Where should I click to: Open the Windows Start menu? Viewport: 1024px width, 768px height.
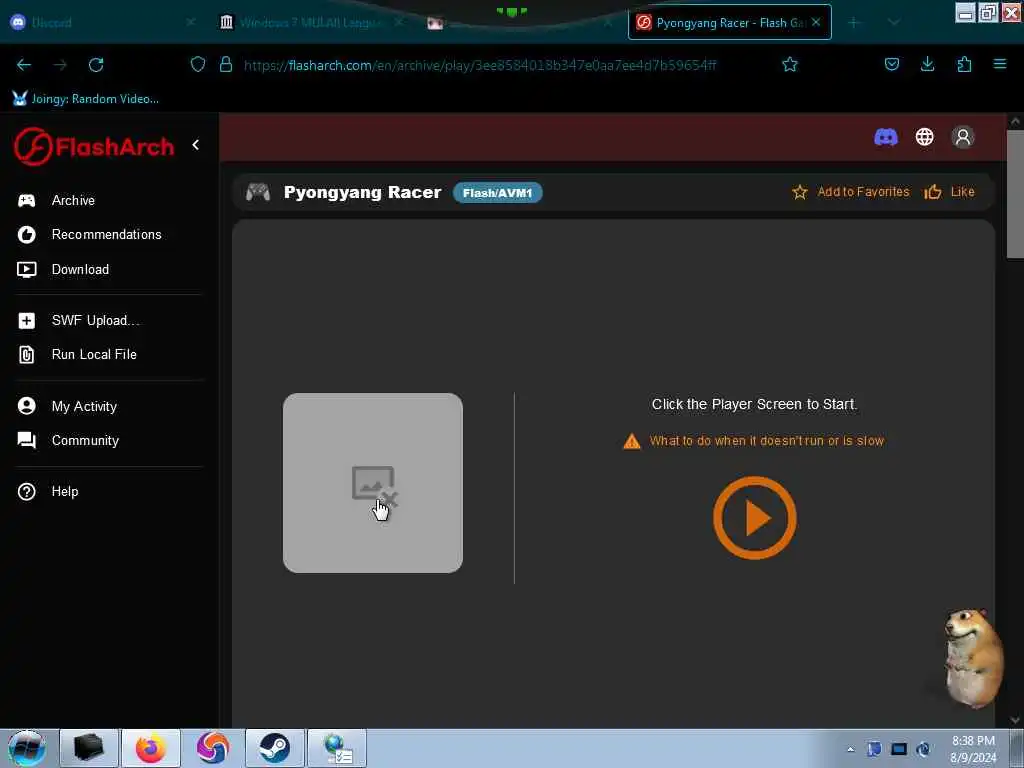click(26, 748)
